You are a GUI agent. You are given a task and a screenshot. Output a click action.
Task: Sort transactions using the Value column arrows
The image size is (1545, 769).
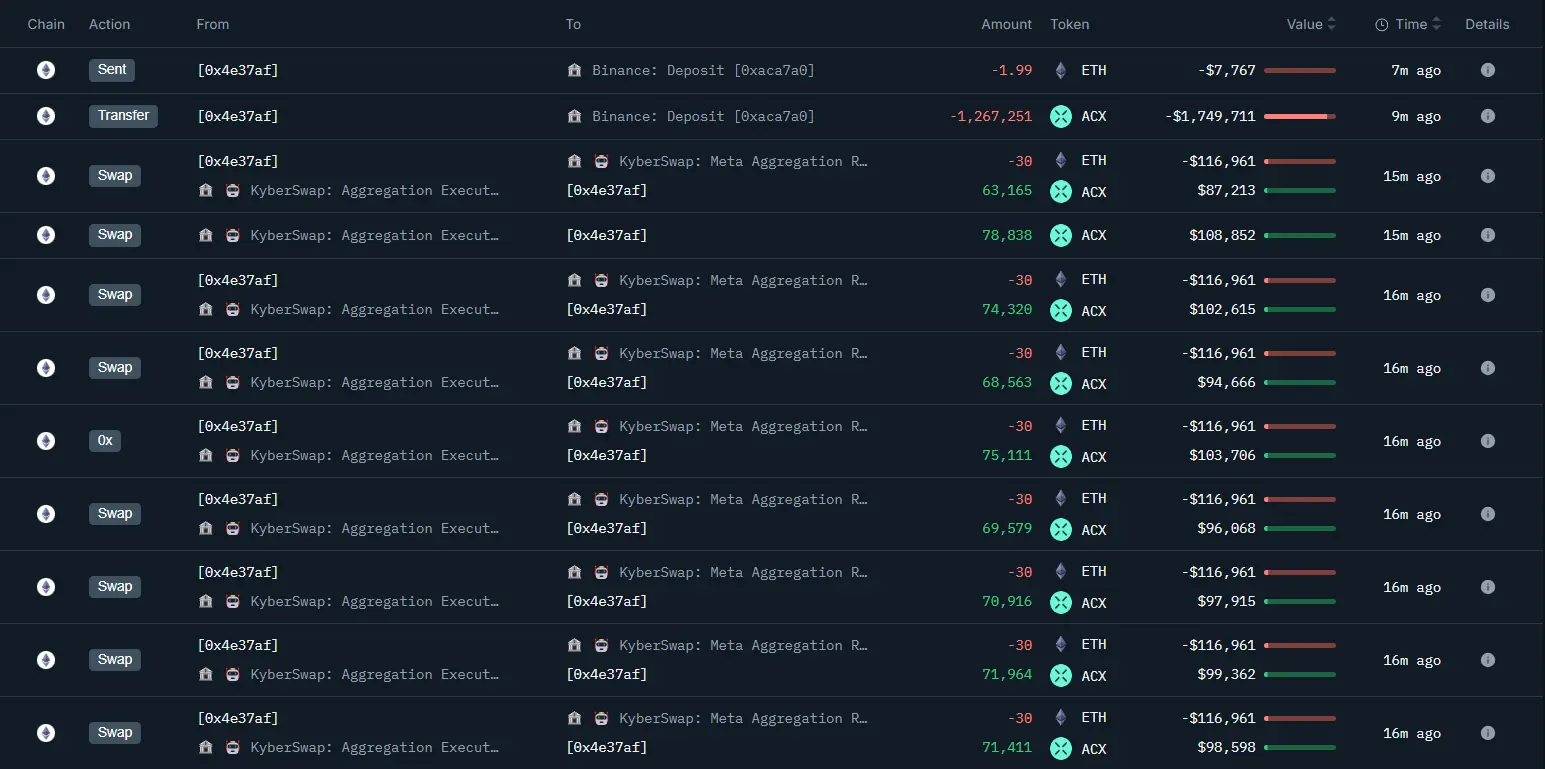coord(1332,23)
